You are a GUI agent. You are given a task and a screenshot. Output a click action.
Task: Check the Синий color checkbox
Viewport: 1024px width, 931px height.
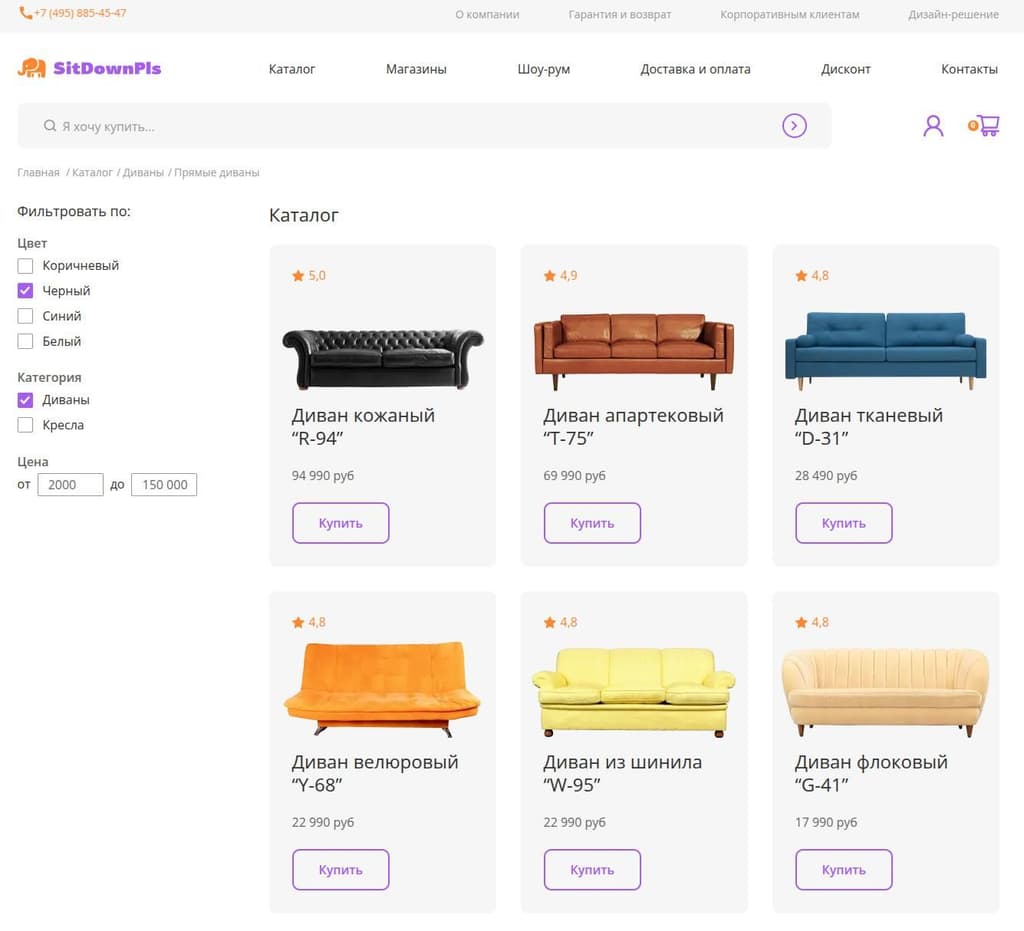click(x=25, y=316)
